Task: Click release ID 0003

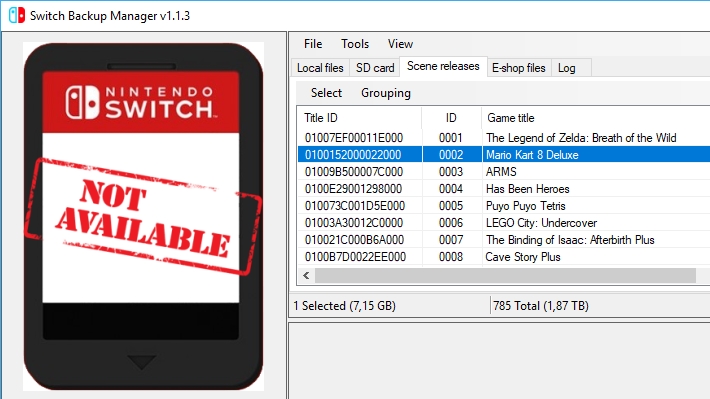Action: 451,172
